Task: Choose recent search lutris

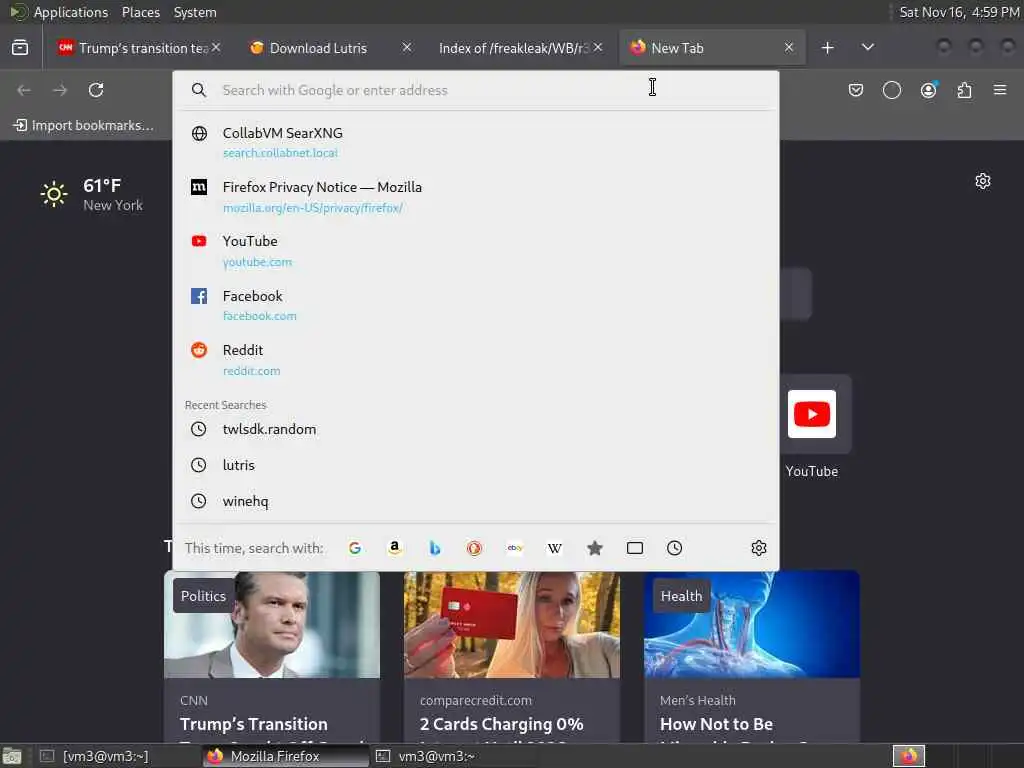Action: 475,465
